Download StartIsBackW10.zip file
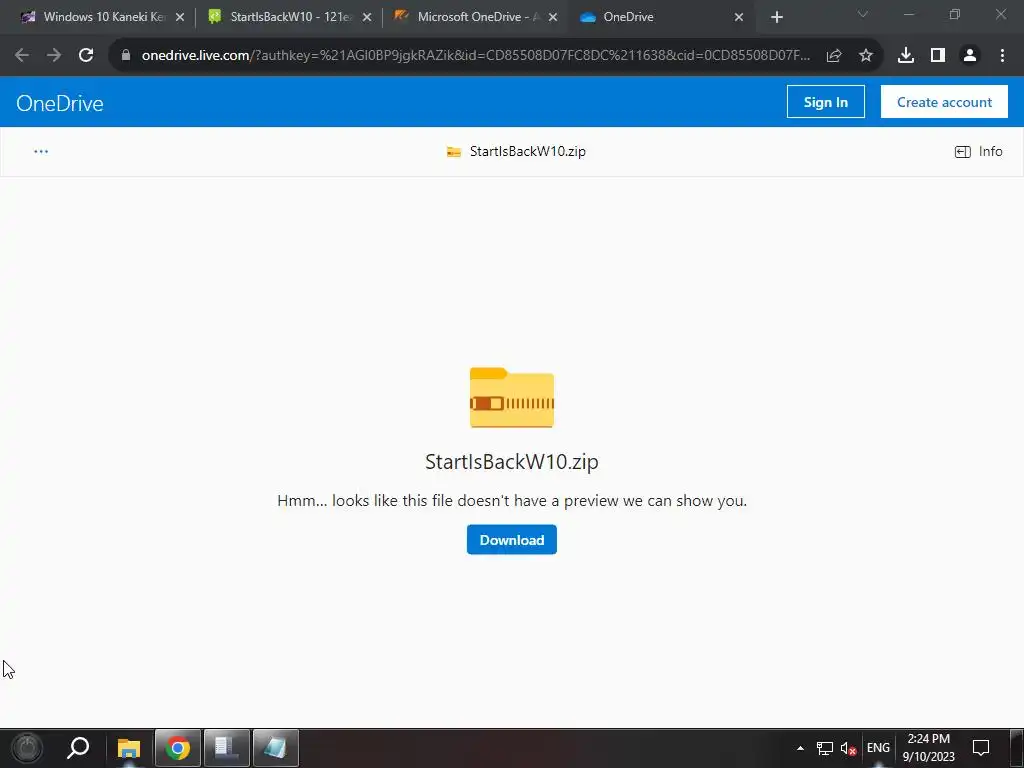 click(x=512, y=539)
